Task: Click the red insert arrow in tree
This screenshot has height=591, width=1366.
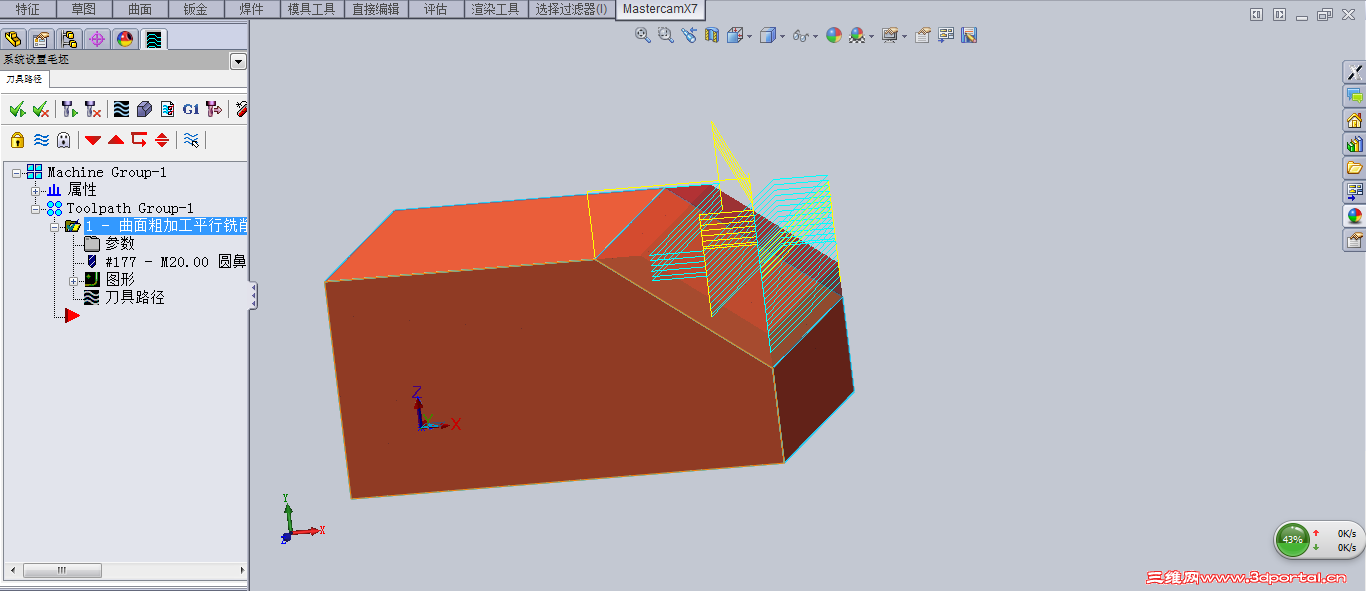Action: [72, 316]
